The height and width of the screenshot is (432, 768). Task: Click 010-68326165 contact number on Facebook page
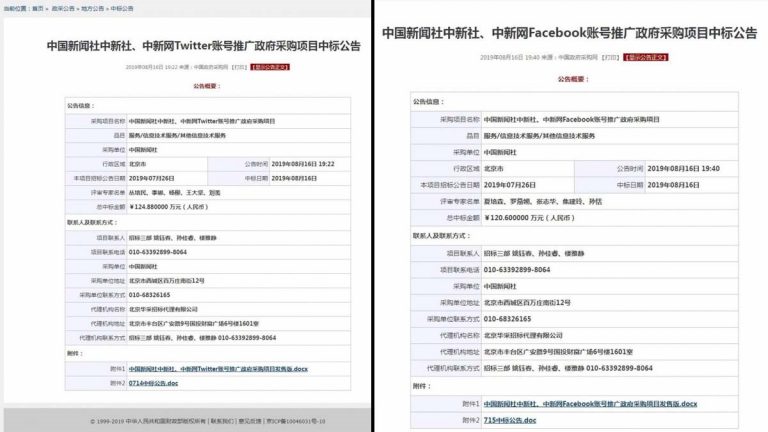click(x=507, y=319)
